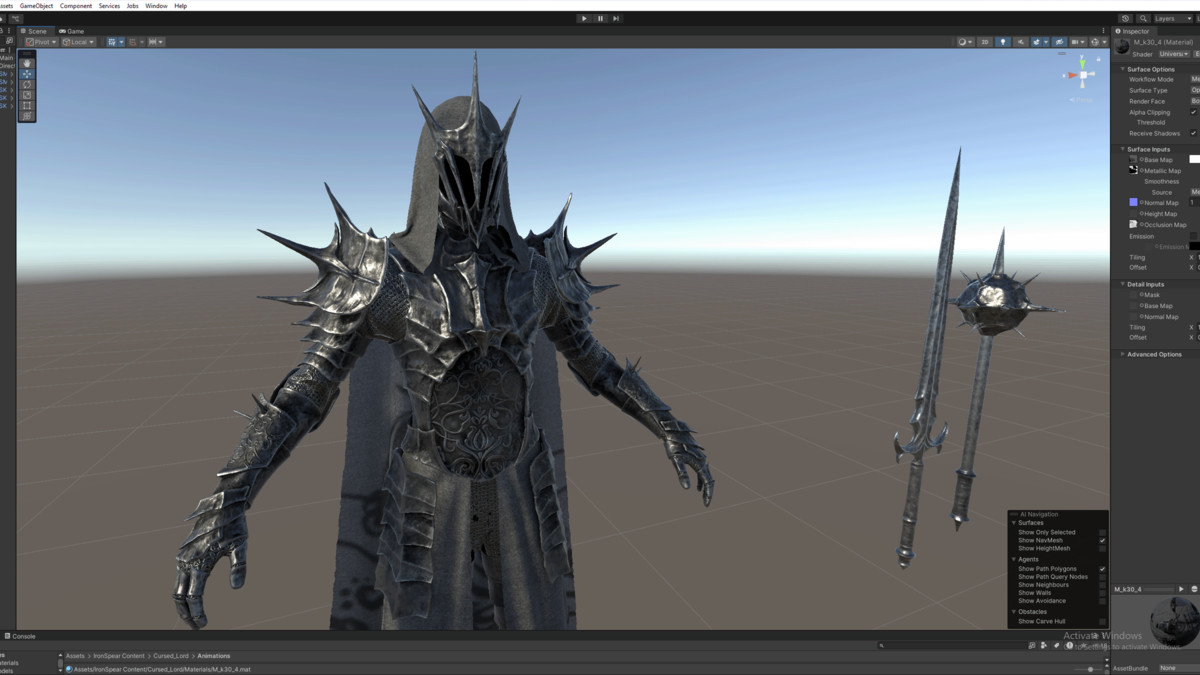Collapse the Surface Options section
1200x675 pixels.
(x=1123, y=69)
